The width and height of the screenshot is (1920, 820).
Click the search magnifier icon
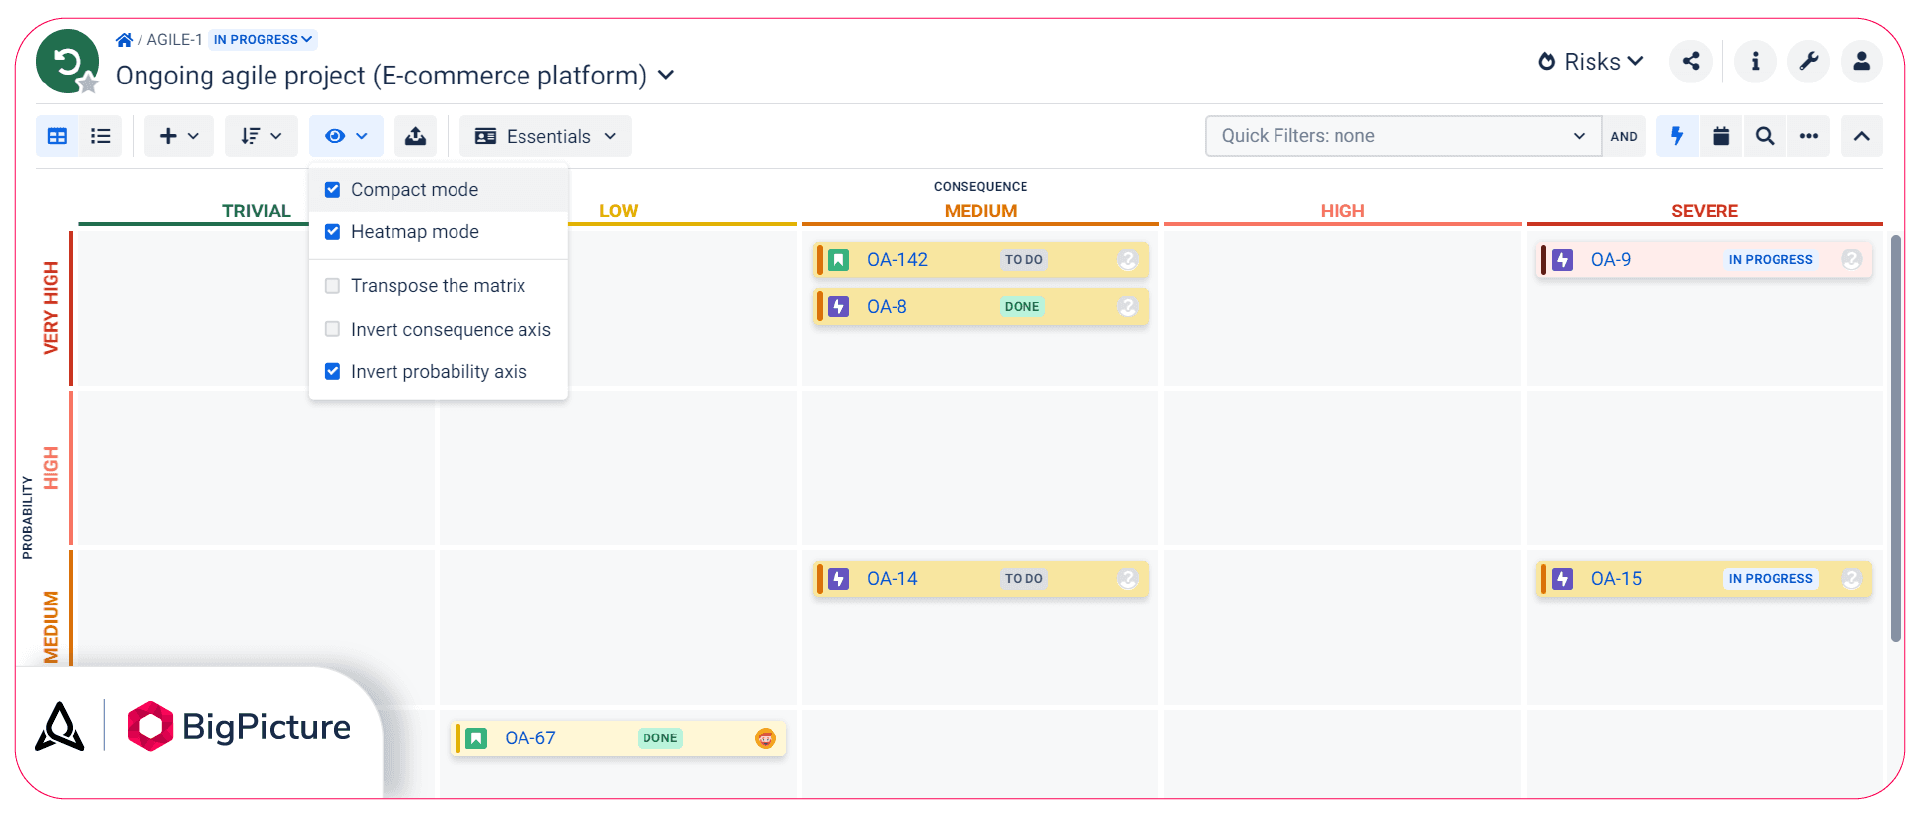tap(1765, 136)
